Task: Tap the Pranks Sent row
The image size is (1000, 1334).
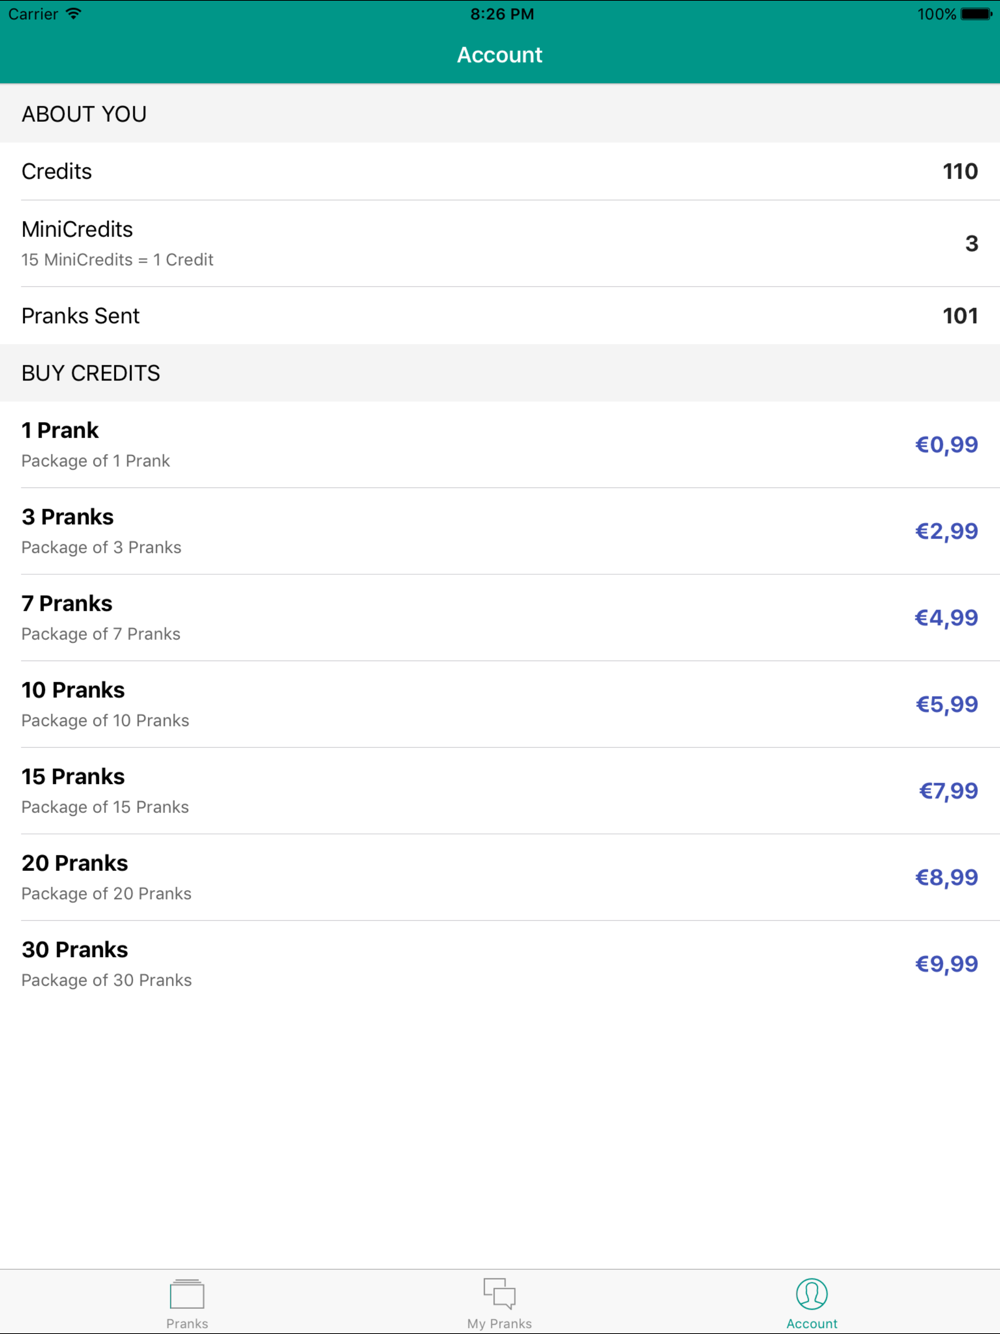Action: click(500, 316)
